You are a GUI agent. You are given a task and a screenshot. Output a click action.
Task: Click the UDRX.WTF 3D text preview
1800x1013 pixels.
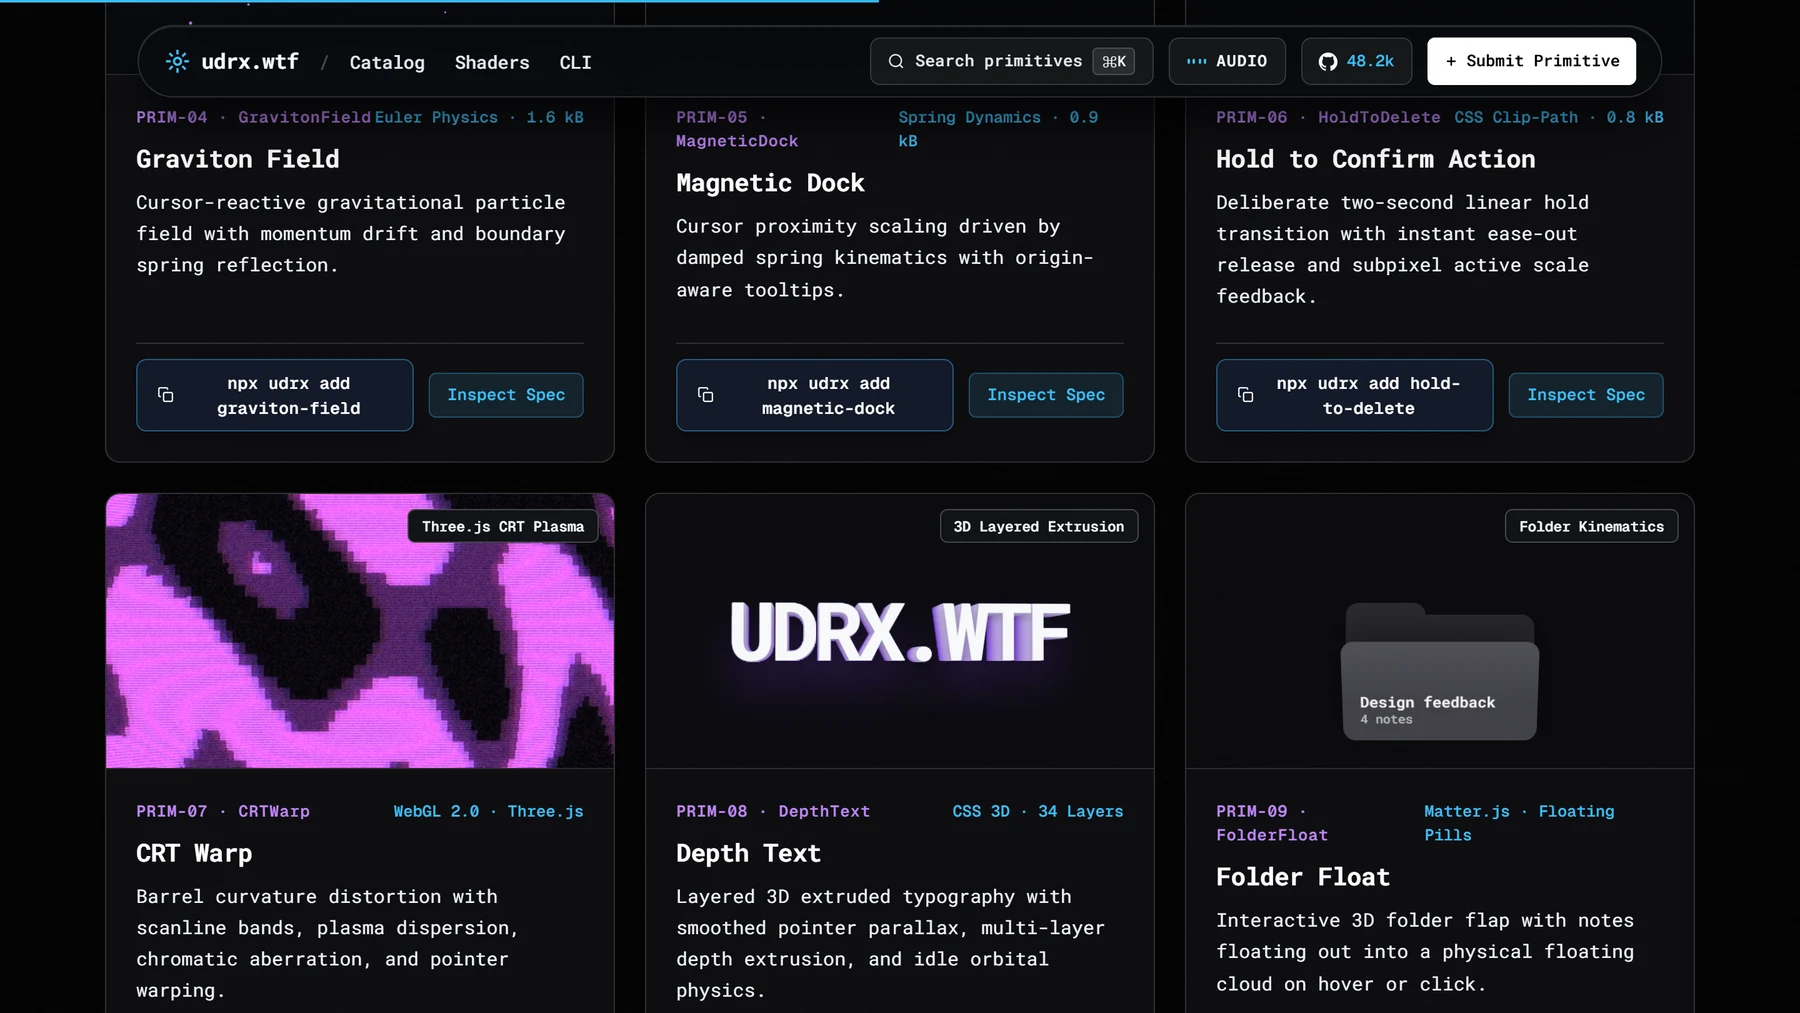(x=900, y=632)
